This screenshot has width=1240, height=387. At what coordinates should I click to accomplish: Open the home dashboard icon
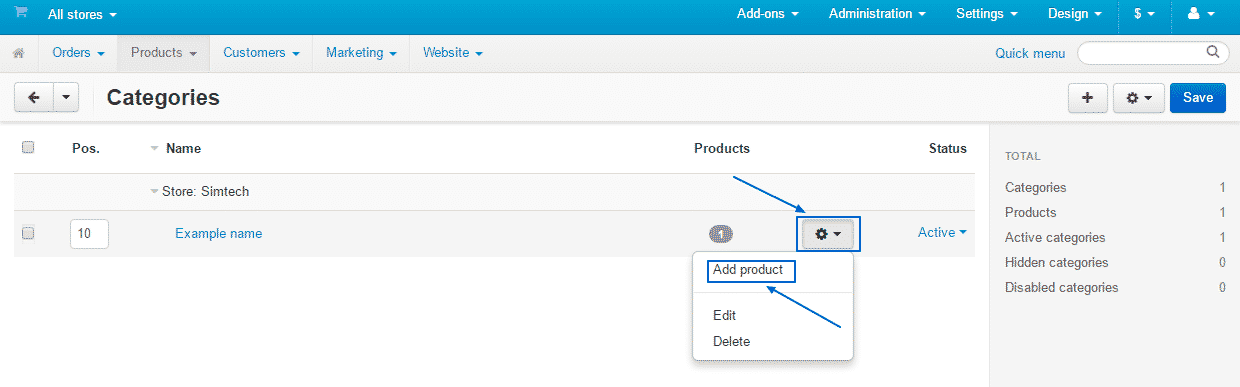coord(18,53)
